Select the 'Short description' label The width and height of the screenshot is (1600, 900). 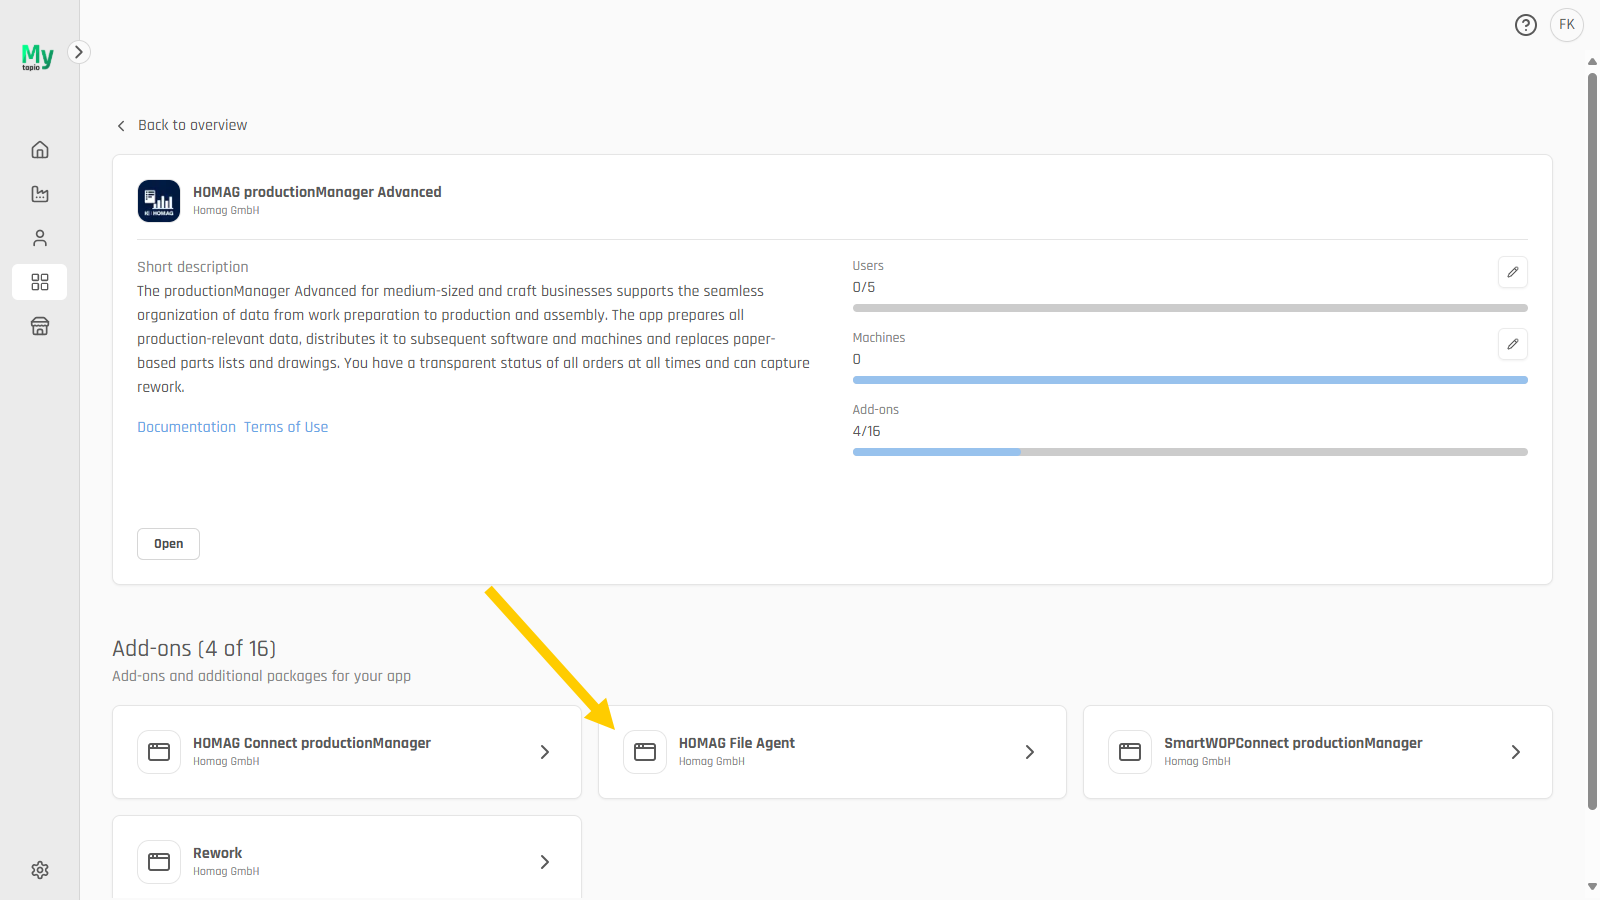(x=193, y=267)
